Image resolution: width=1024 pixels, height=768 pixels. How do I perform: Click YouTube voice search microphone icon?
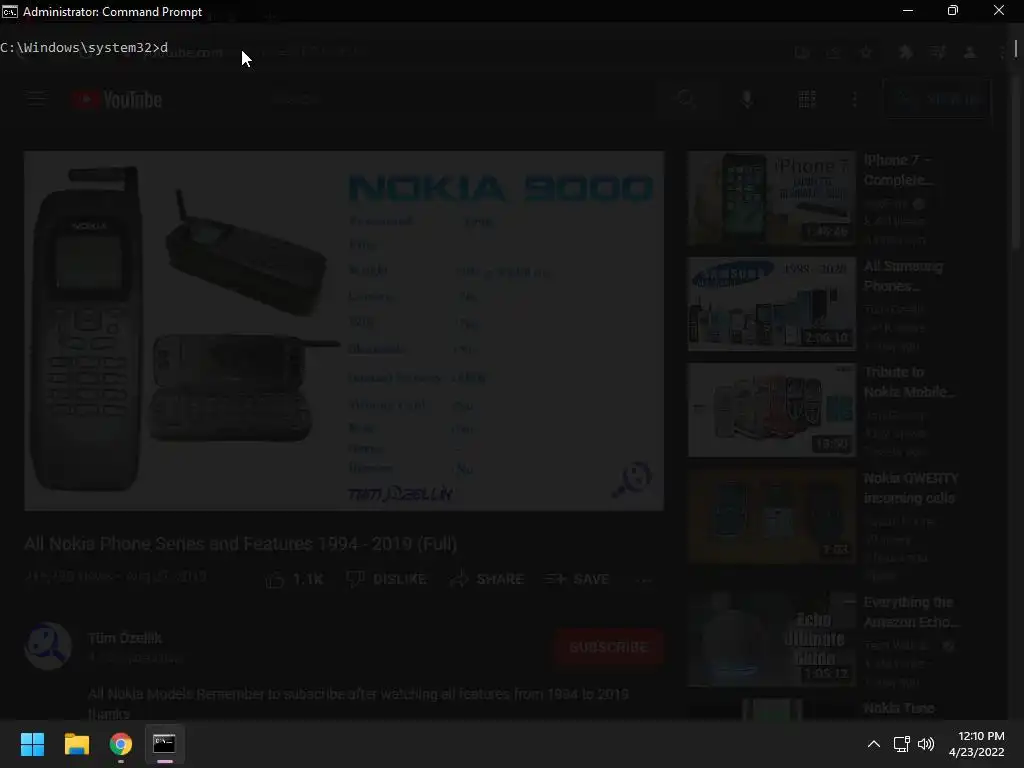(x=747, y=99)
